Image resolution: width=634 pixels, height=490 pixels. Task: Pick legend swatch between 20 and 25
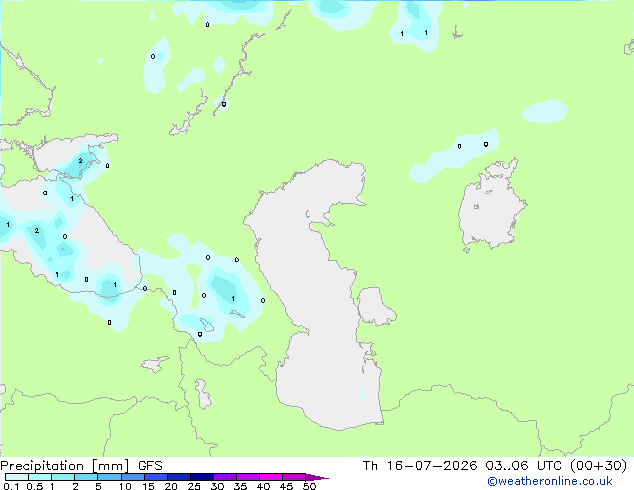178,477
